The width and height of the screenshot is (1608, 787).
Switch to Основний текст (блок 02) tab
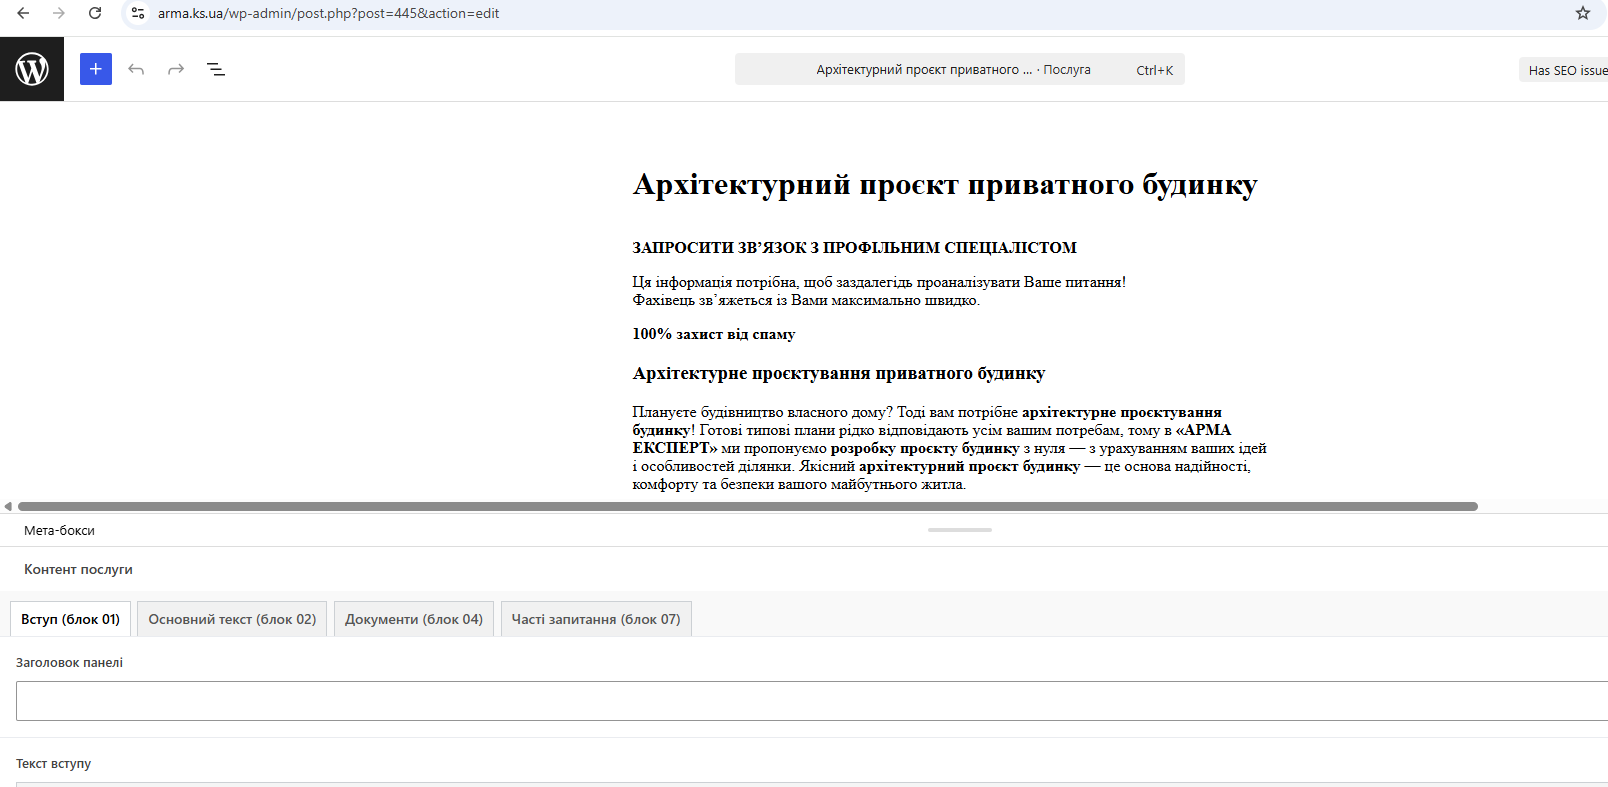pos(232,619)
